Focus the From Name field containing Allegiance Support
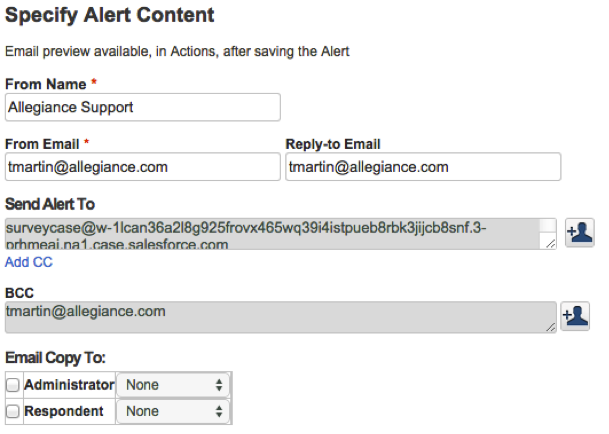This screenshot has height=434, width=609. point(143,107)
